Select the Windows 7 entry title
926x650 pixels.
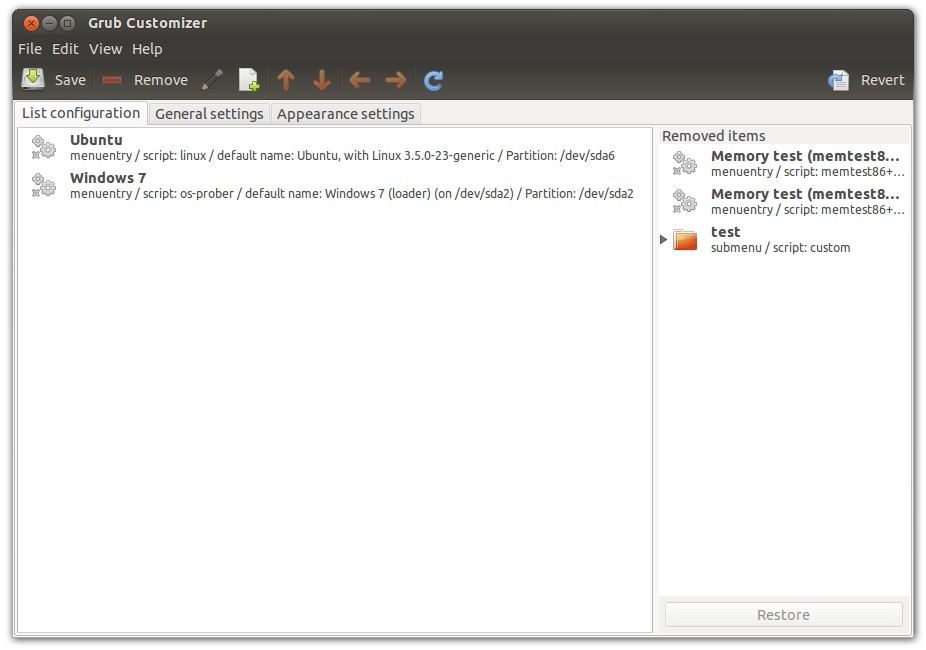pos(108,178)
